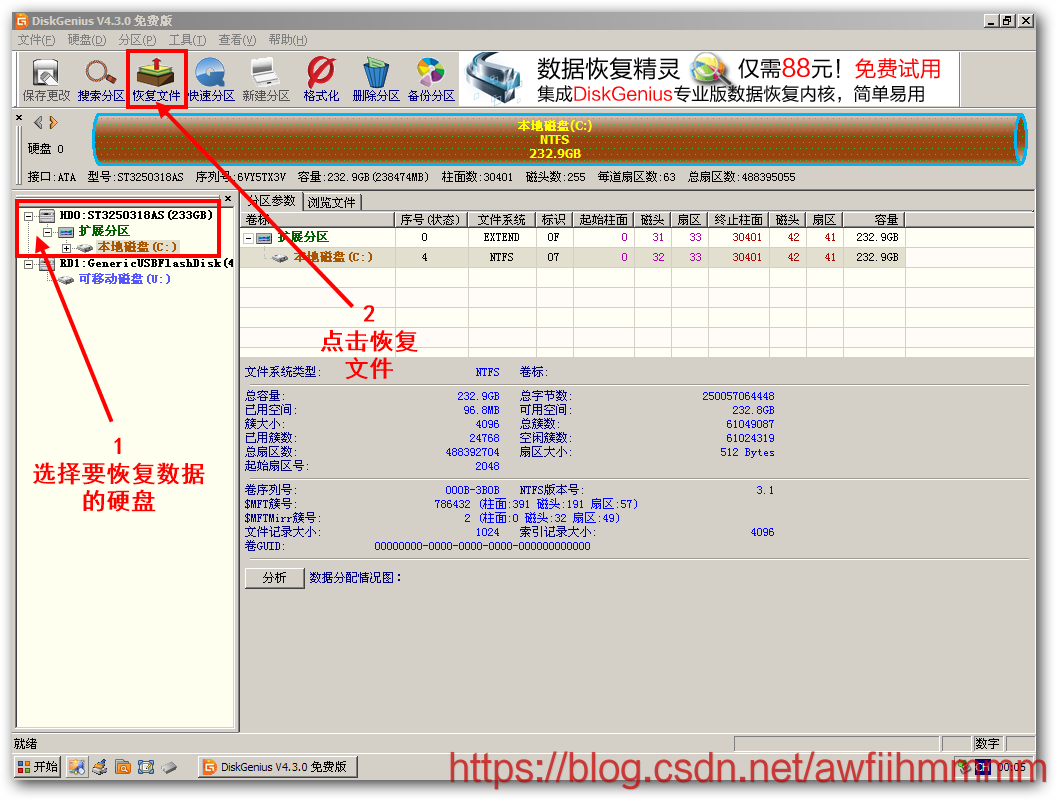Click the 分析 analyze button
1056x800 pixels.
274,578
